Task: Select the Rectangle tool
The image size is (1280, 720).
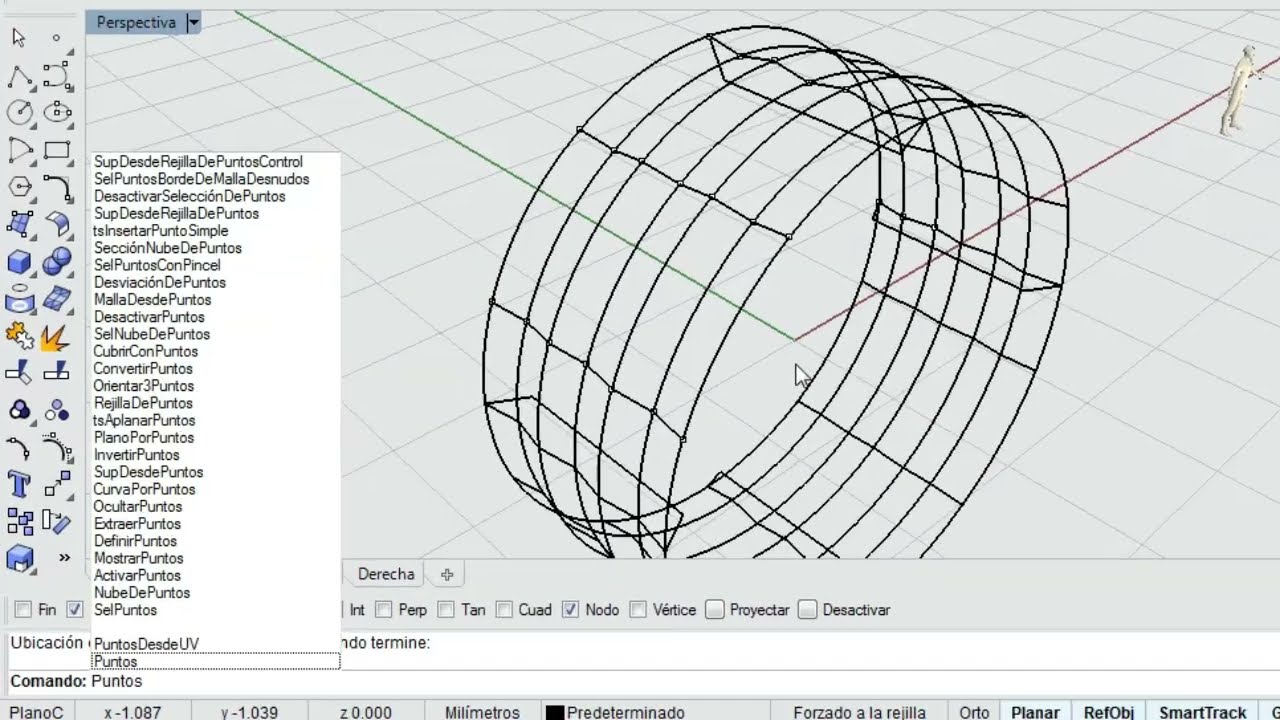Action: 57,150
